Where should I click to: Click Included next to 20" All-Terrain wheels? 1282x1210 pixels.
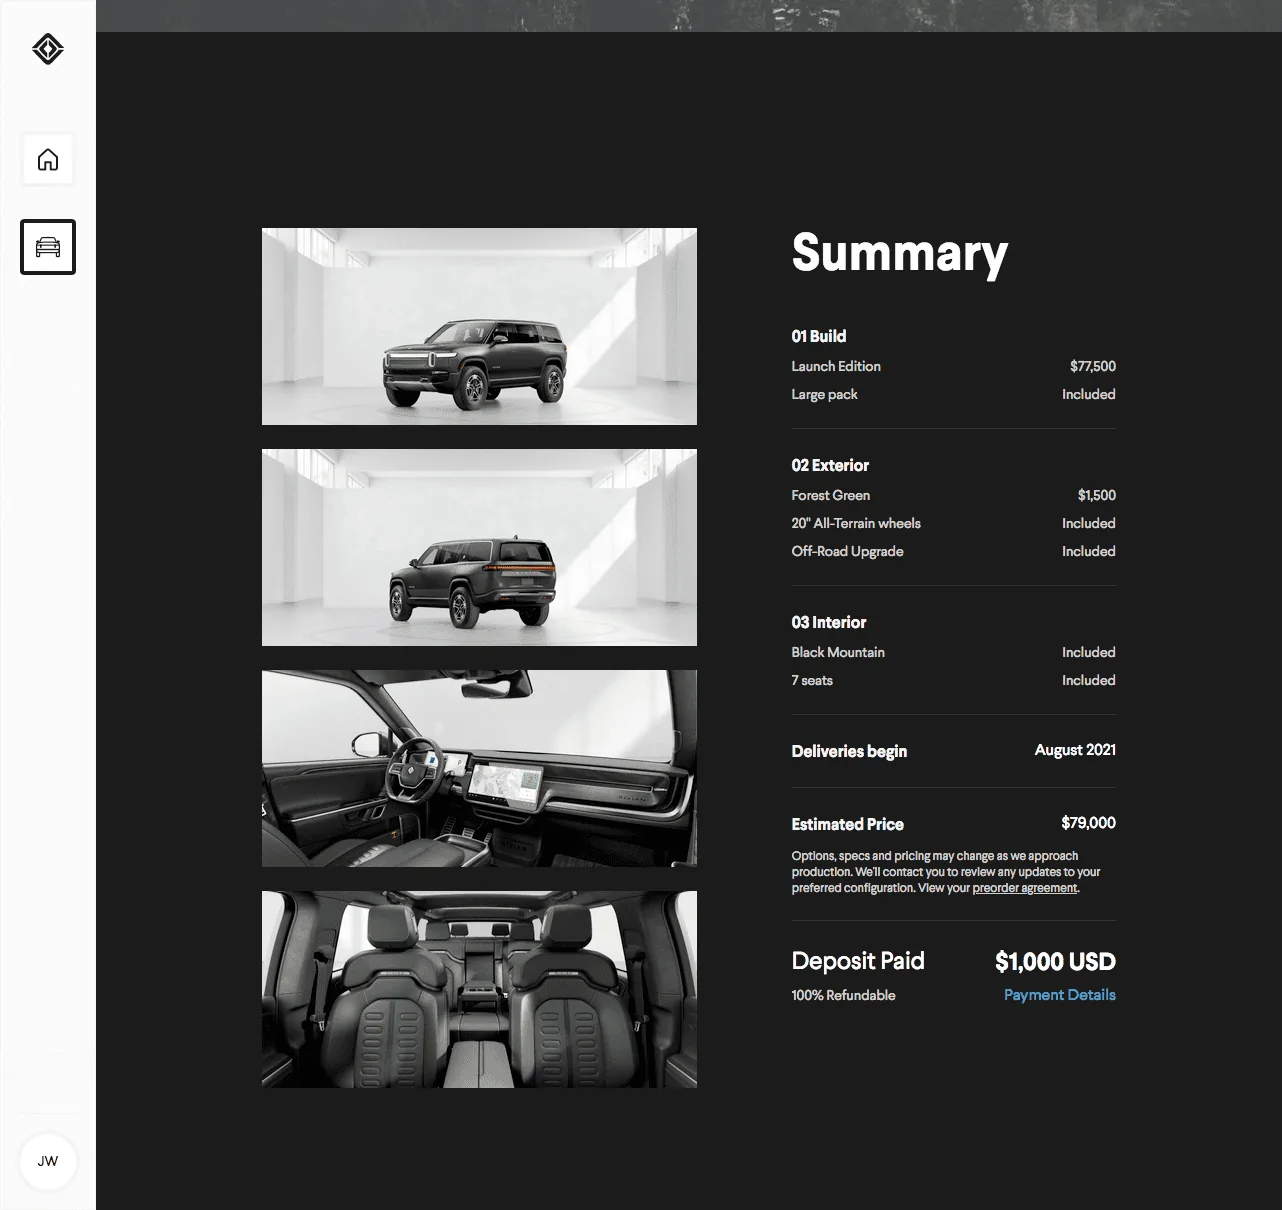click(x=1089, y=523)
